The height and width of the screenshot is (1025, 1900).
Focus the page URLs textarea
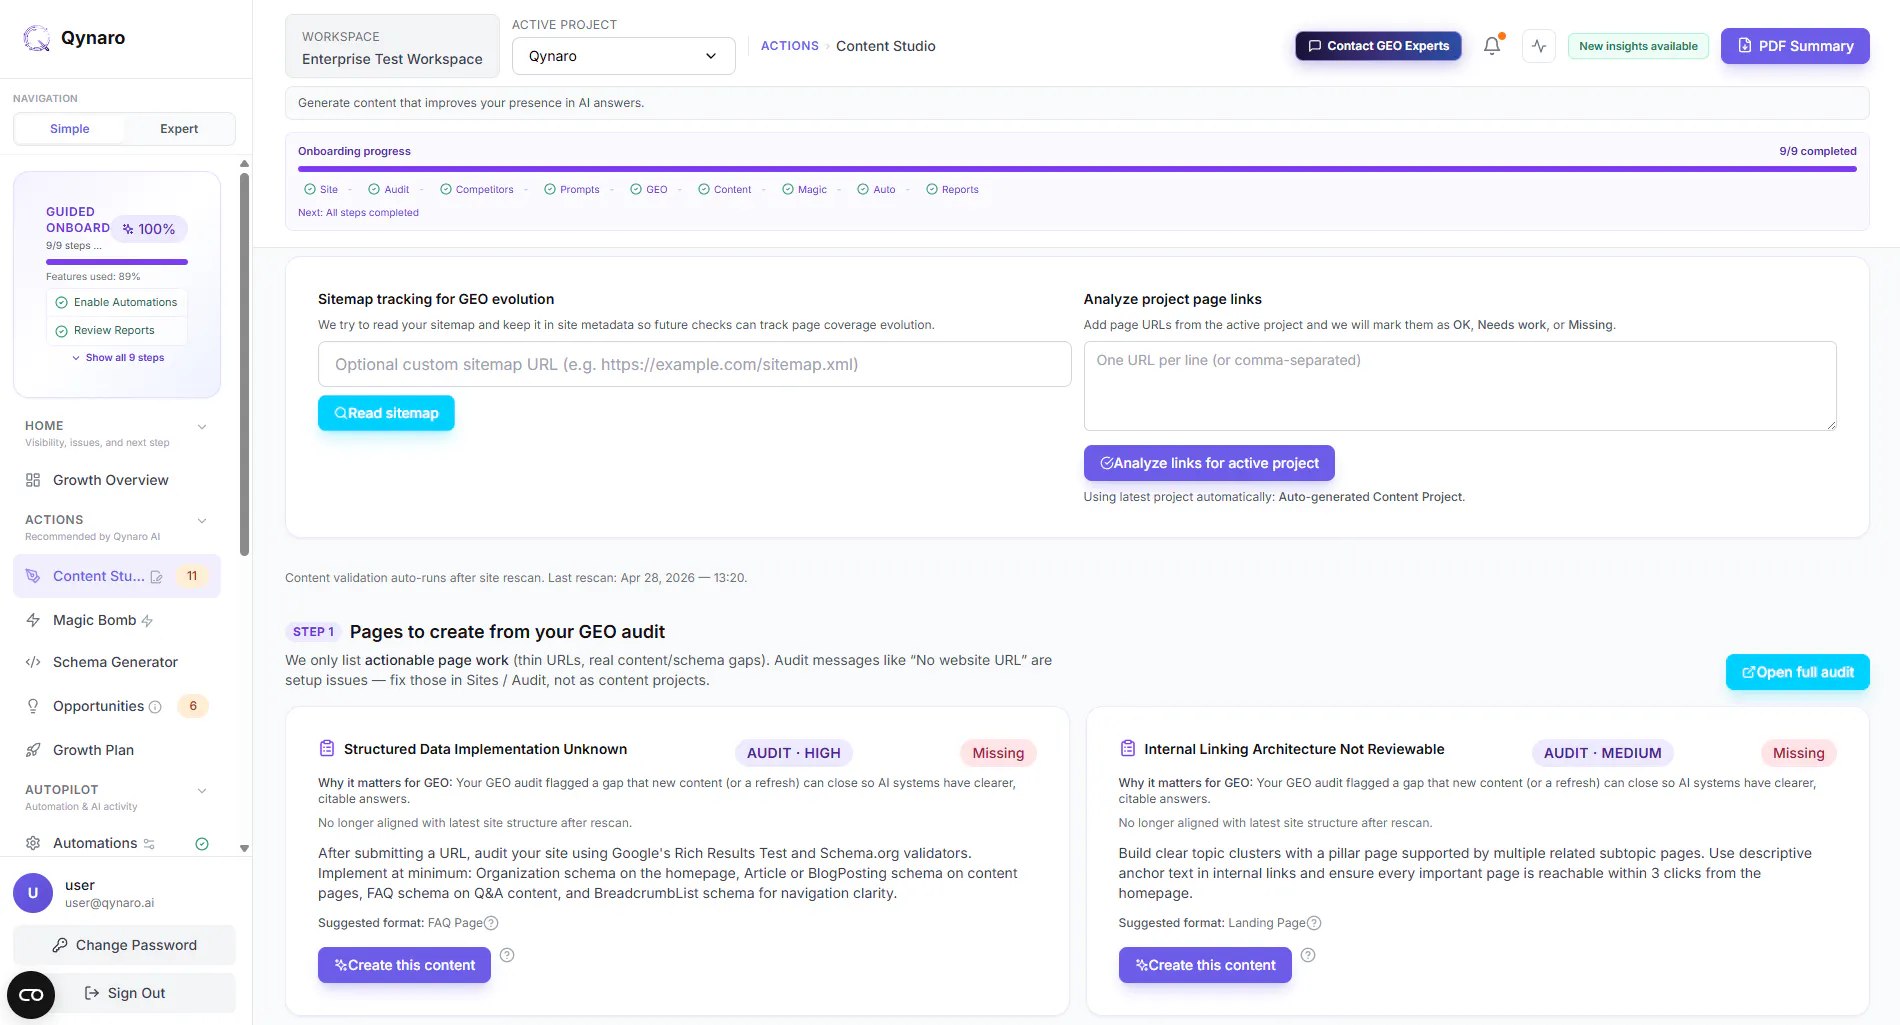tap(1460, 386)
